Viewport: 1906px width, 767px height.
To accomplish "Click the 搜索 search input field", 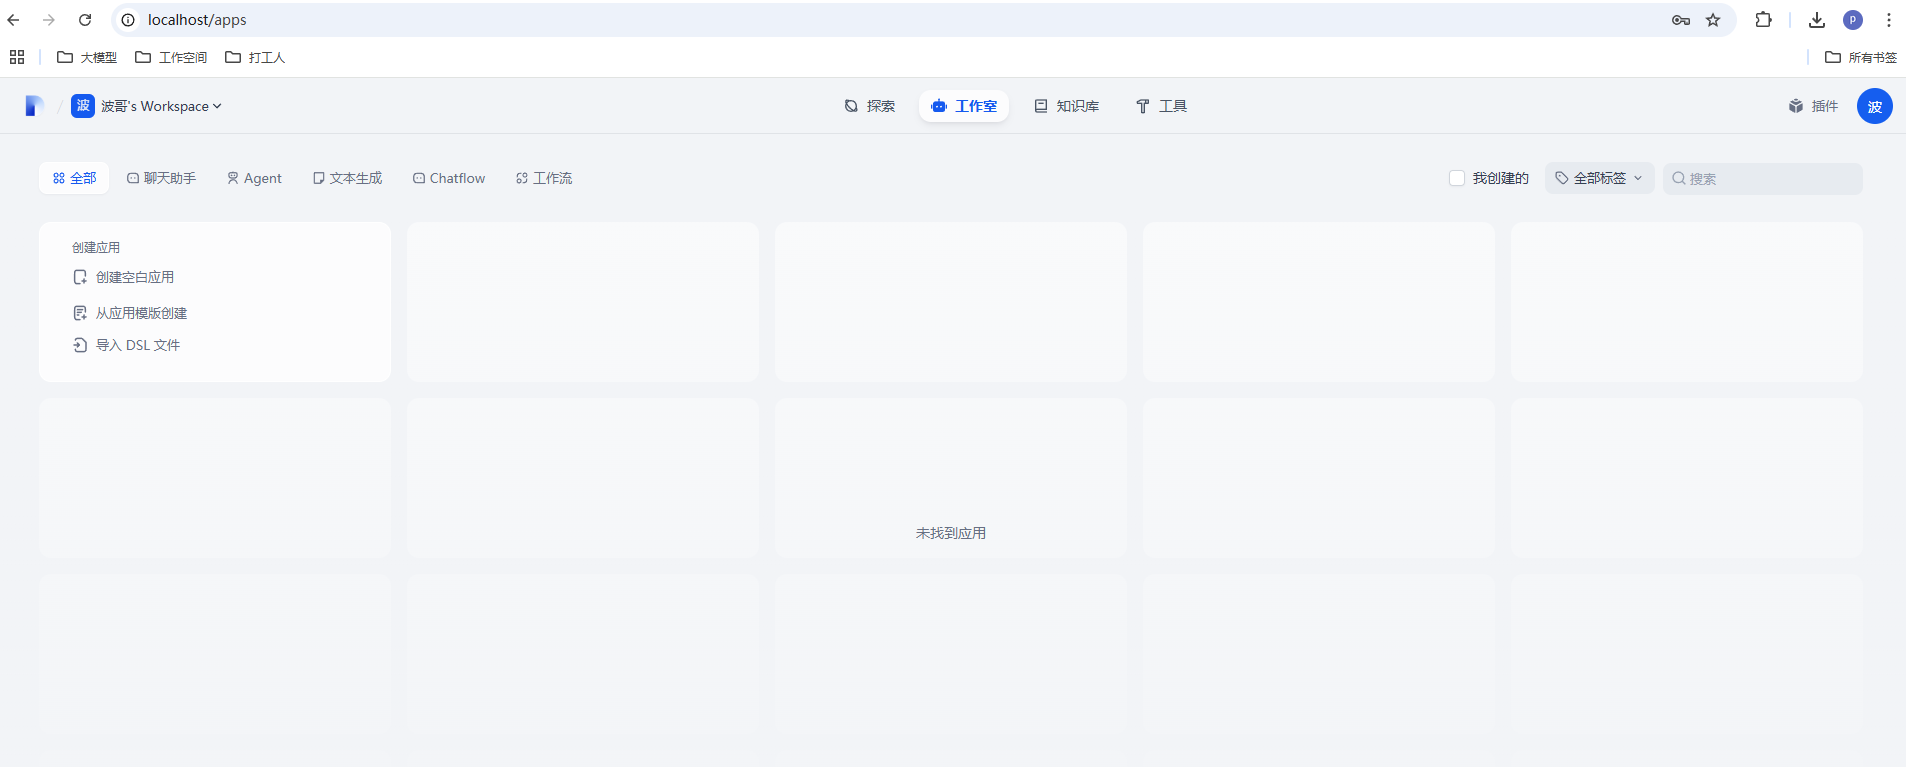I will [x=1770, y=178].
